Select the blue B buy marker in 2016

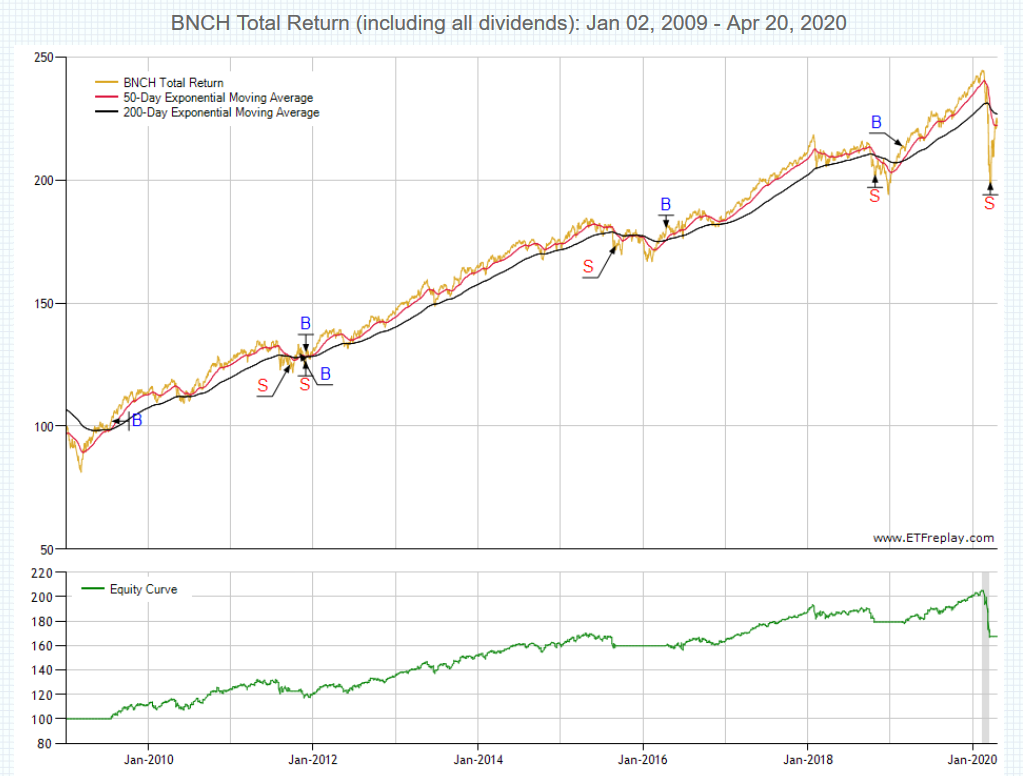point(665,205)
